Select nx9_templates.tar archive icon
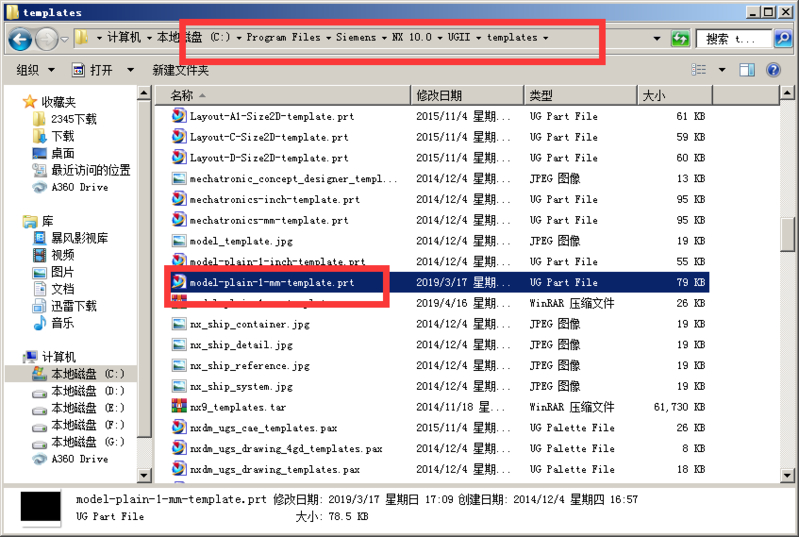 coord(179,407)
